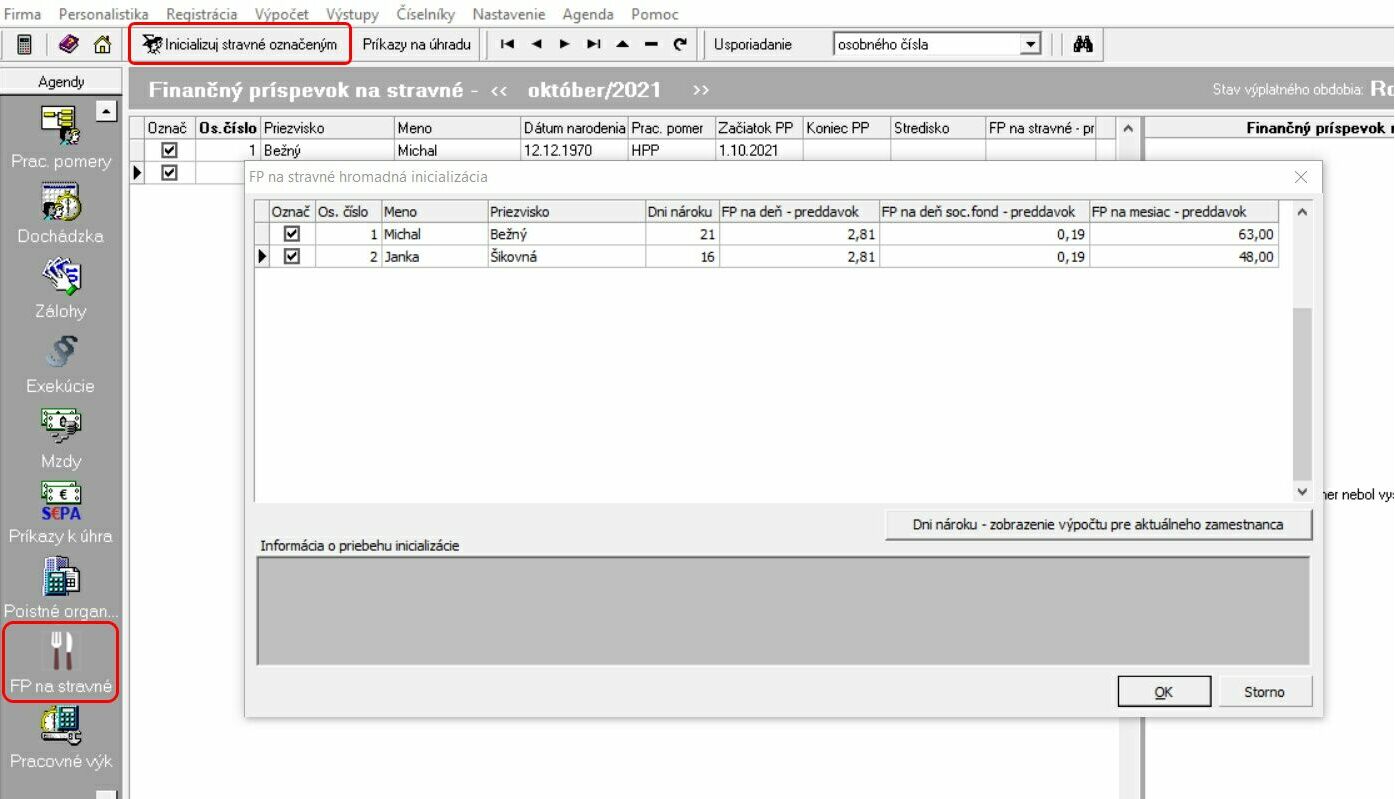Screen dimensions: 1395x799
Task: Open the Nastavenie menu
Action: (509, 14)
